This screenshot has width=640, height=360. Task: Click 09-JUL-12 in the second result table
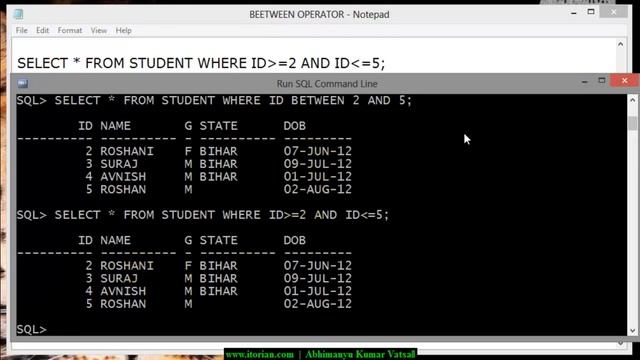pos(318,278)
